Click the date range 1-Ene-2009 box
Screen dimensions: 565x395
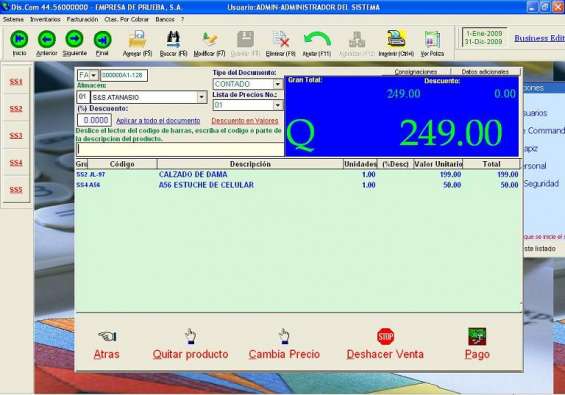484,37
